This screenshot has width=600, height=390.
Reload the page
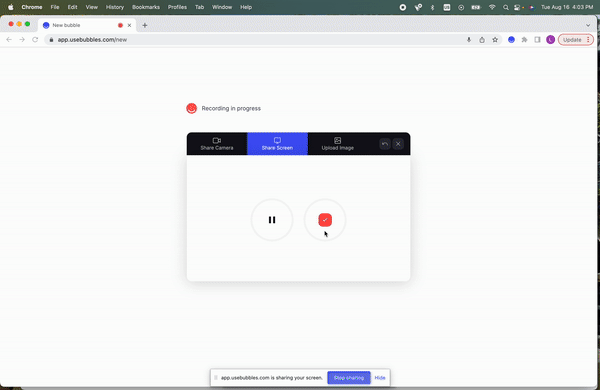coord(35,39)
